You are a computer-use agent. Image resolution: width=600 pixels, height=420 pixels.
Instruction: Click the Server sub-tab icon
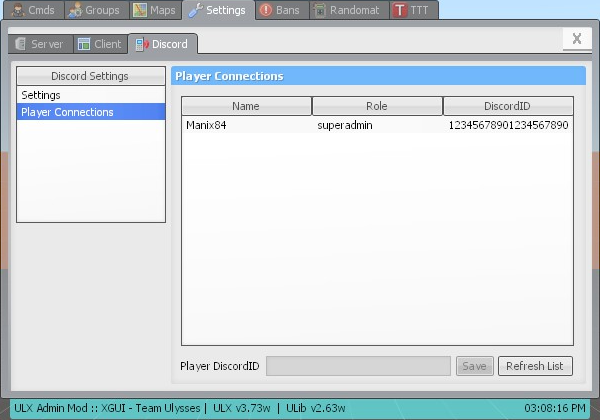click(x=20, y=44)
